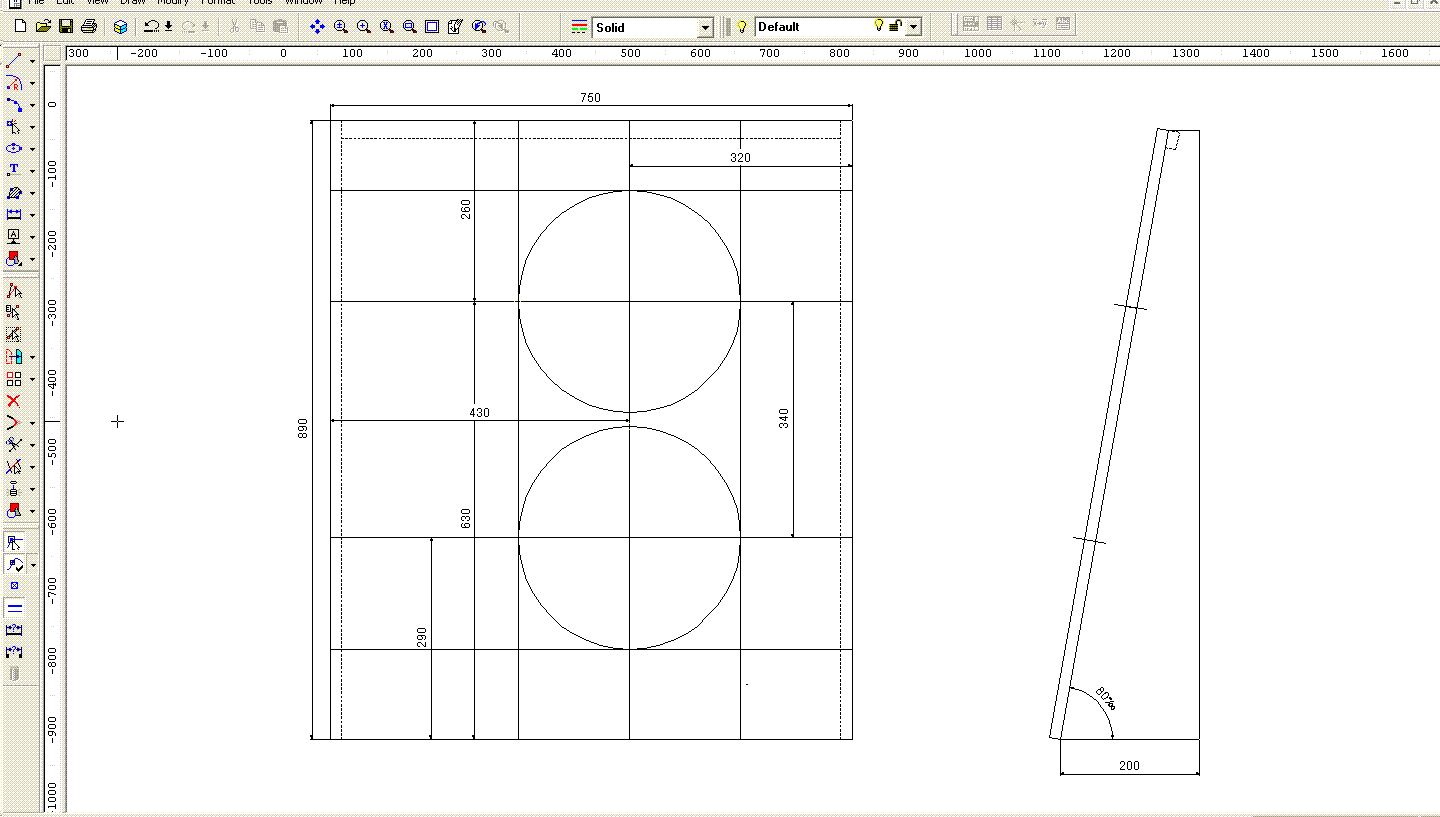Click the line style colored lines icon
1440x817 pixels.
pyautogui.click(x=580, y=27)
